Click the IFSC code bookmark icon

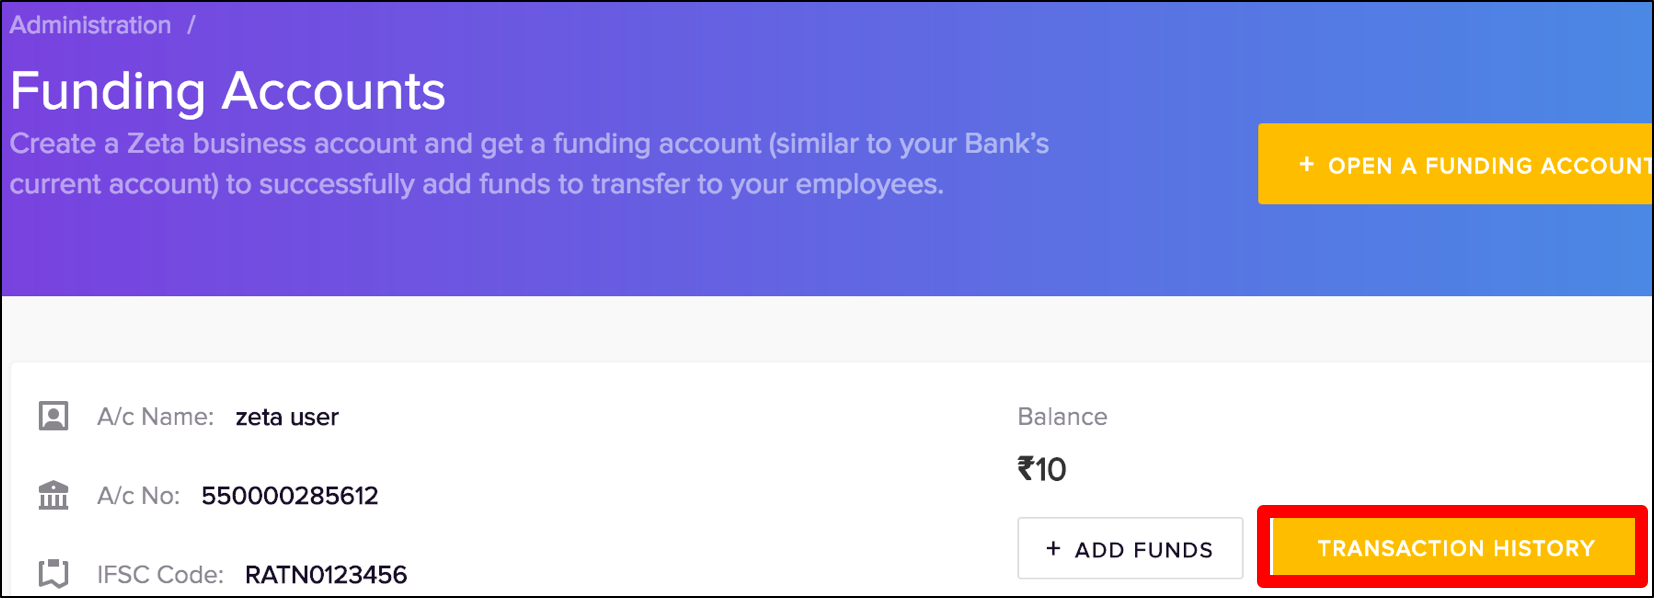54,574
